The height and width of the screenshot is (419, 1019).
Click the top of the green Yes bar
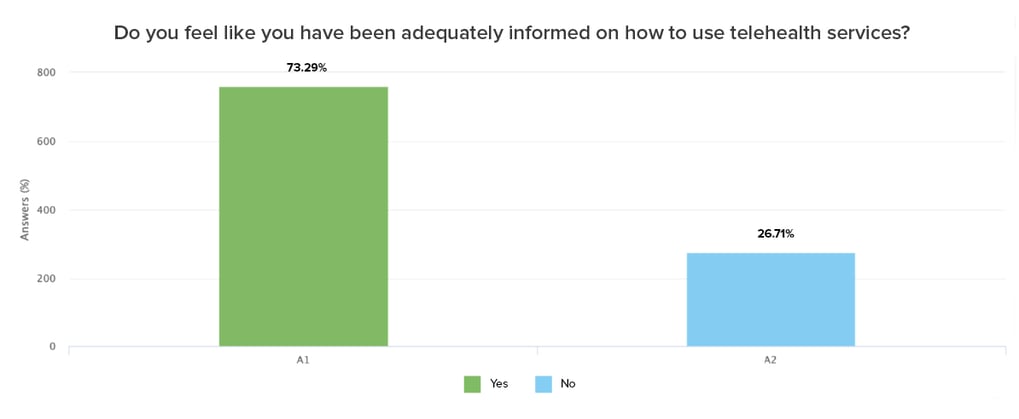coord(303,89)
